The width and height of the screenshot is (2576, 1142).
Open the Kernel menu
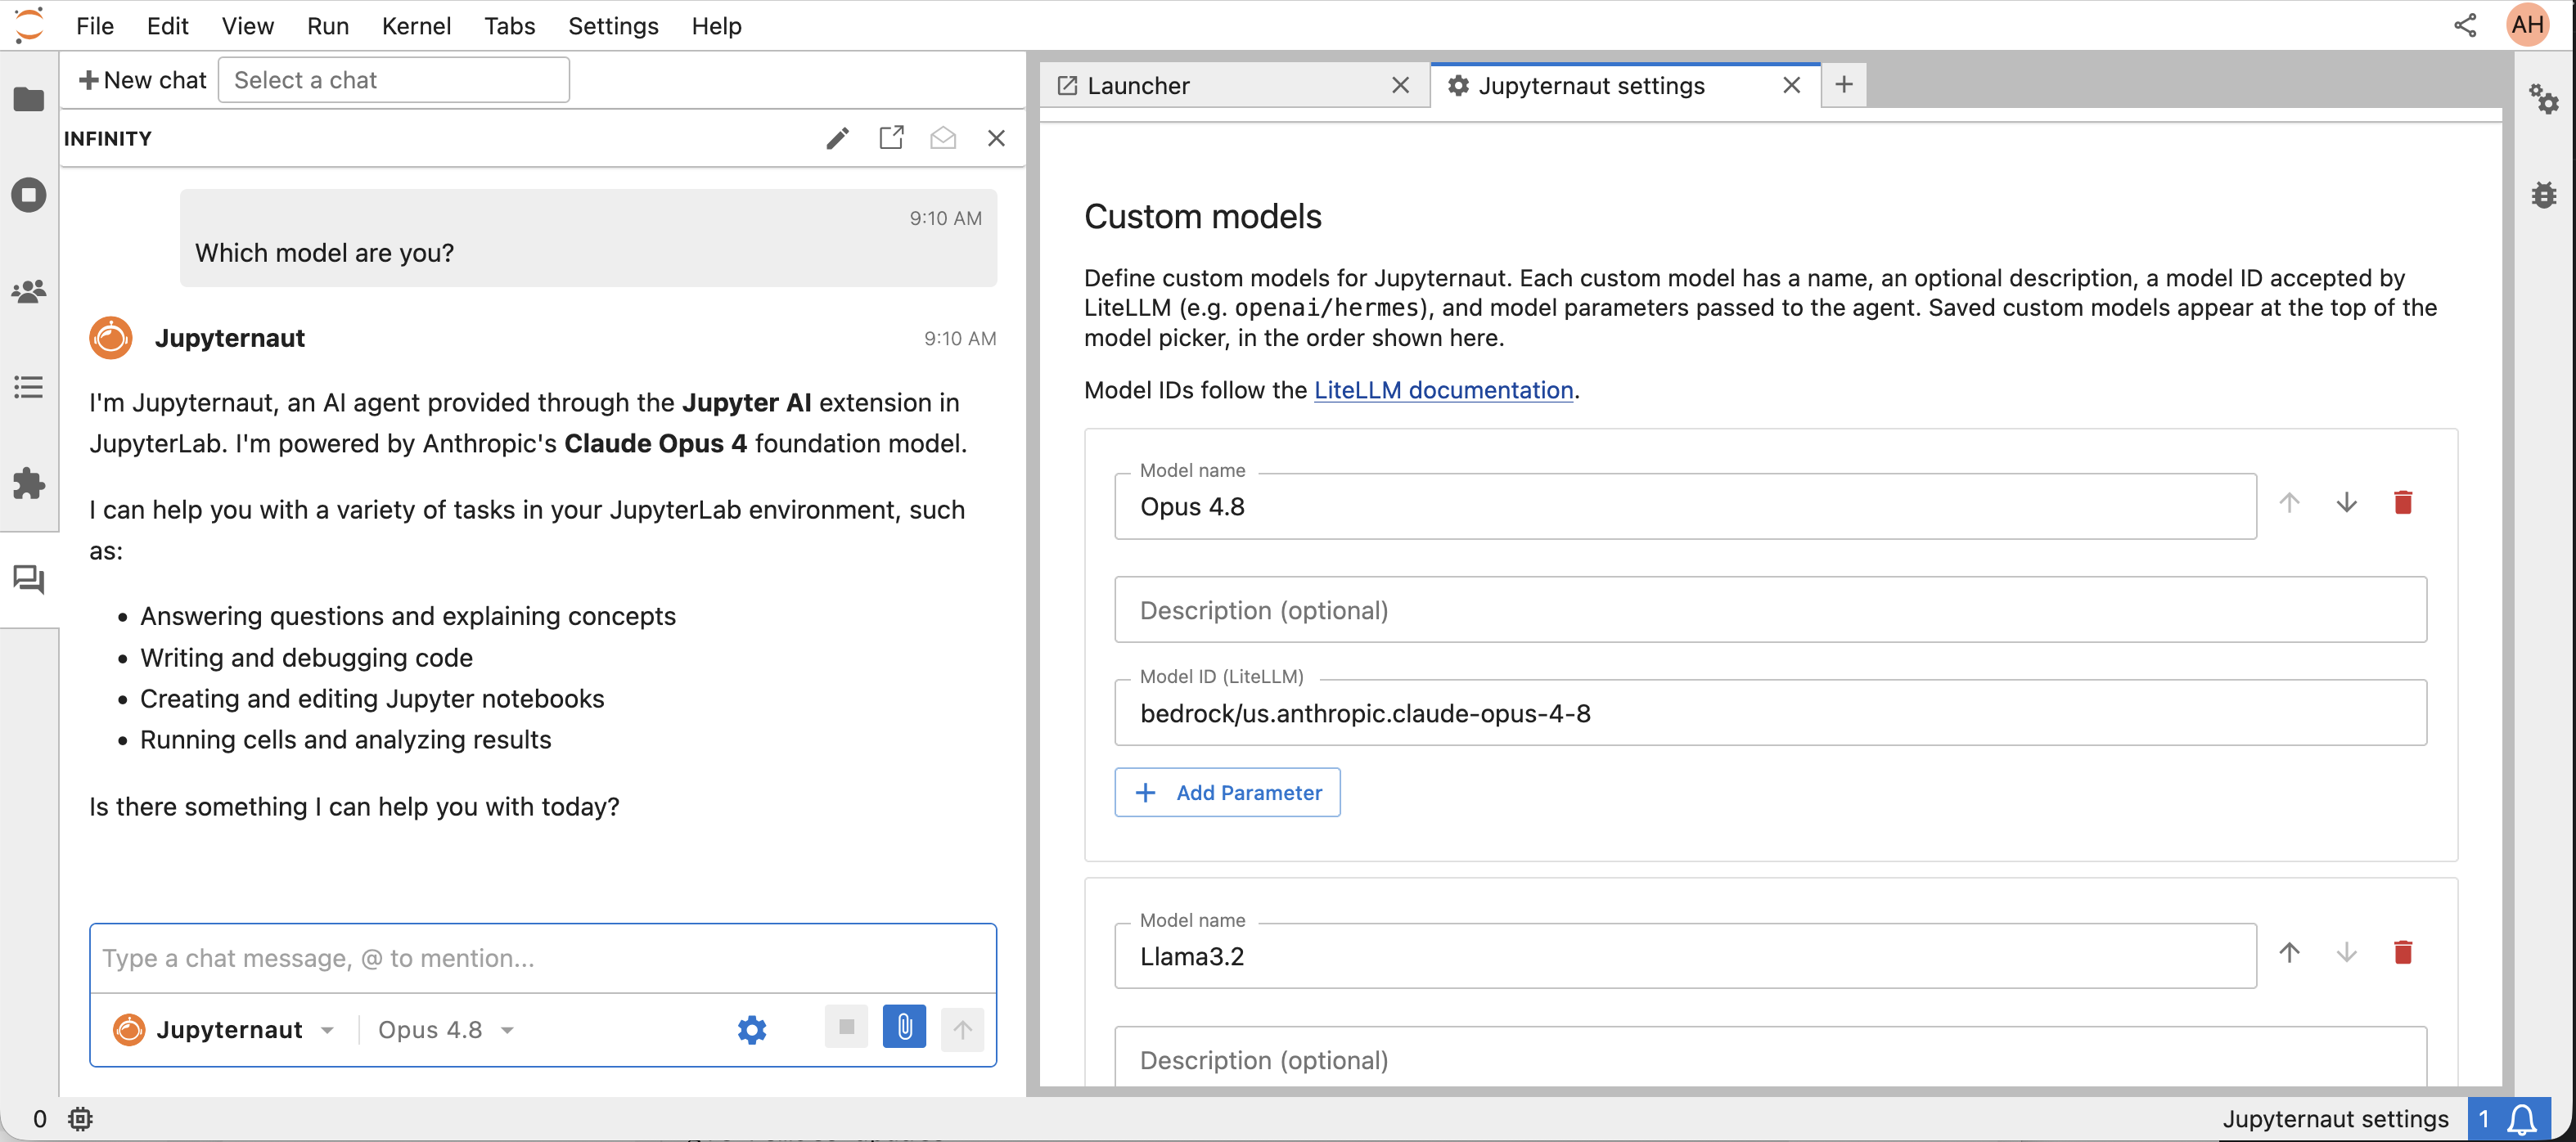tap(416, 26)
